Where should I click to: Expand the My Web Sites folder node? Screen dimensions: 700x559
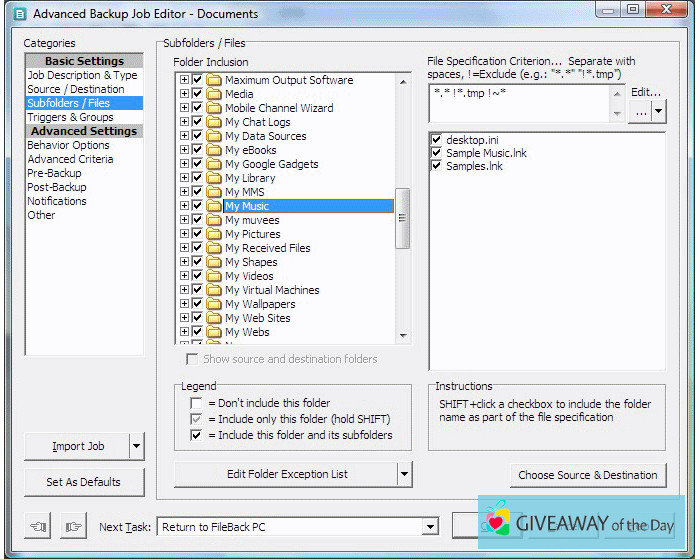pos(184,318)
